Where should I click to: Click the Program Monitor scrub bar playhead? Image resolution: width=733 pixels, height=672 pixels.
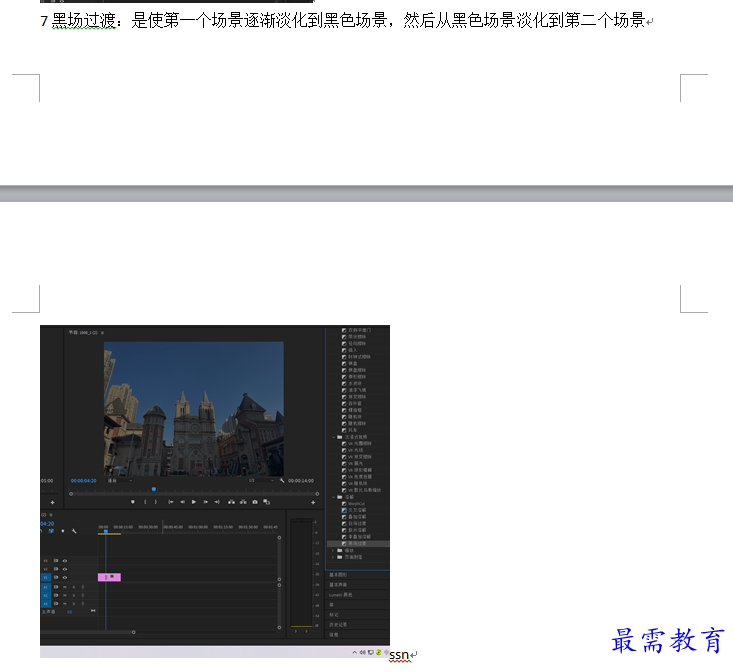point(153,489)
